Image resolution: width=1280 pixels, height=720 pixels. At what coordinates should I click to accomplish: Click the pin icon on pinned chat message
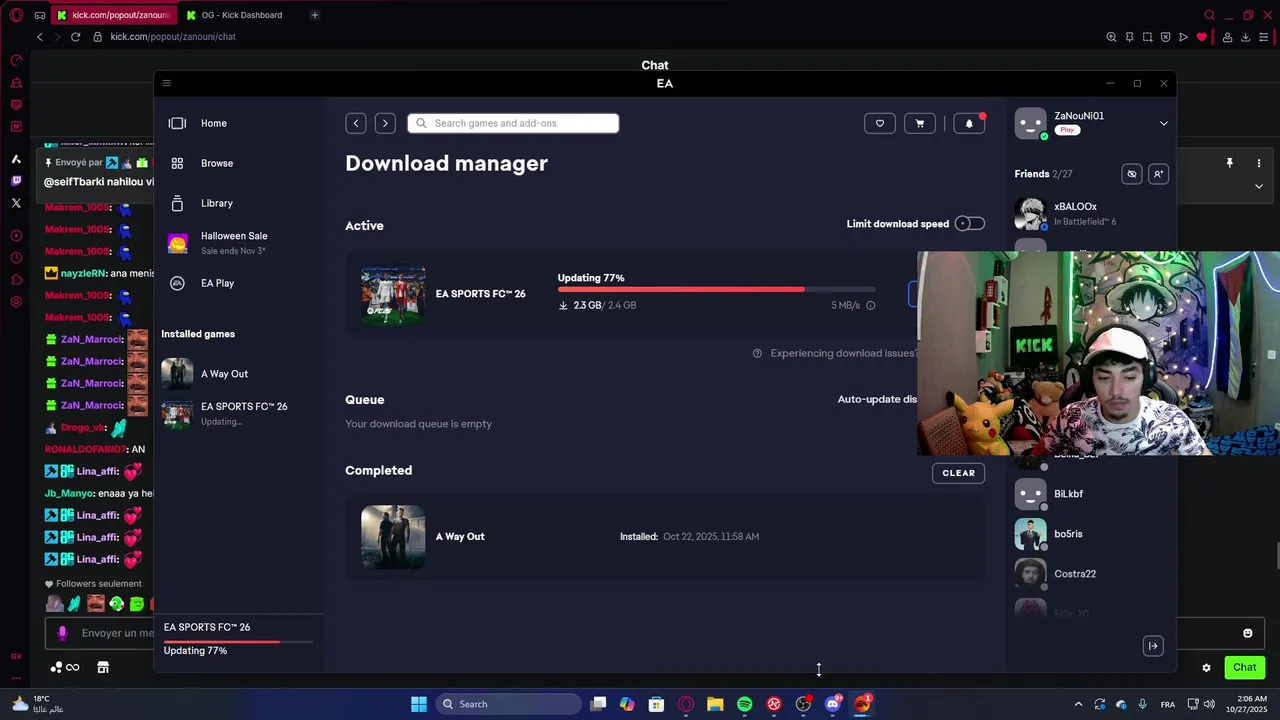1229,163
